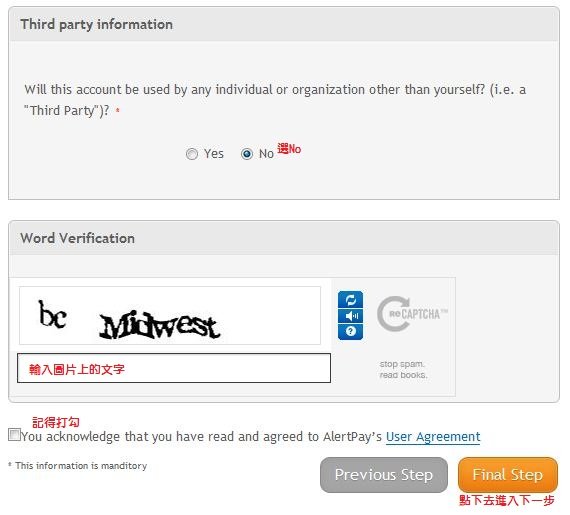The image size is (570, 515).
Task: Click the "bc" CAPTCHA word image
Action: point(53,314)
